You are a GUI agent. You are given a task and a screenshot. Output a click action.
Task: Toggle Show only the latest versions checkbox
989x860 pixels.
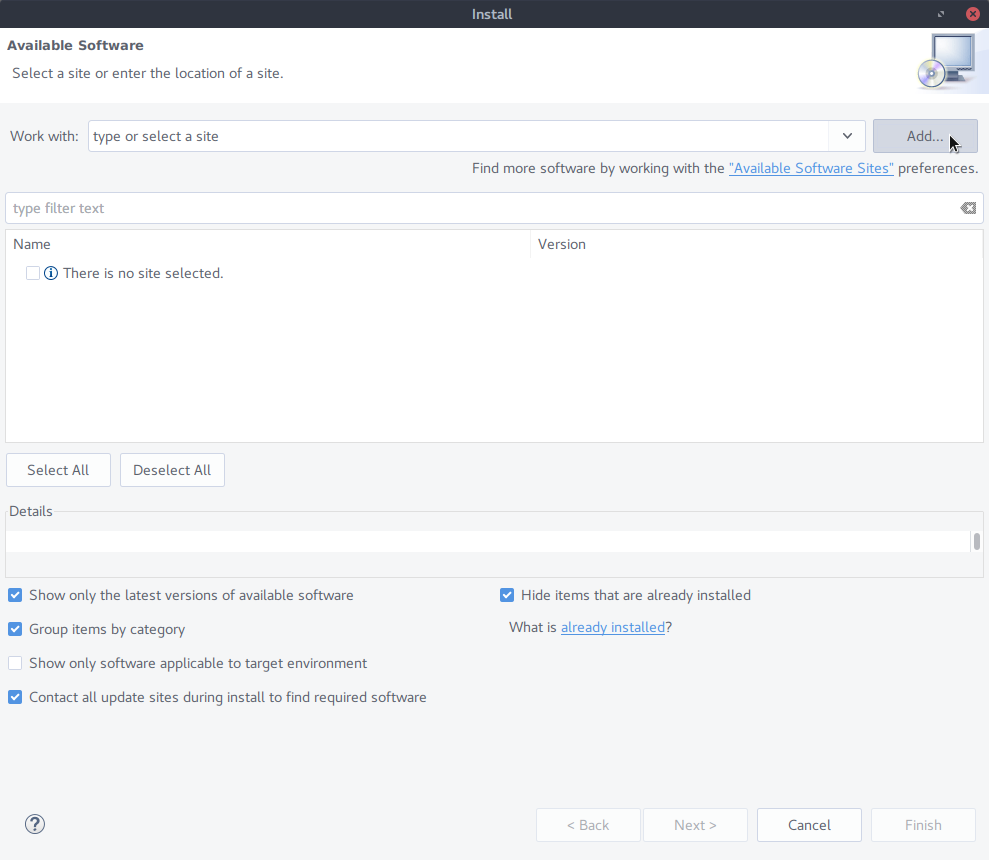pyautogui.click(x=15, y=595)
